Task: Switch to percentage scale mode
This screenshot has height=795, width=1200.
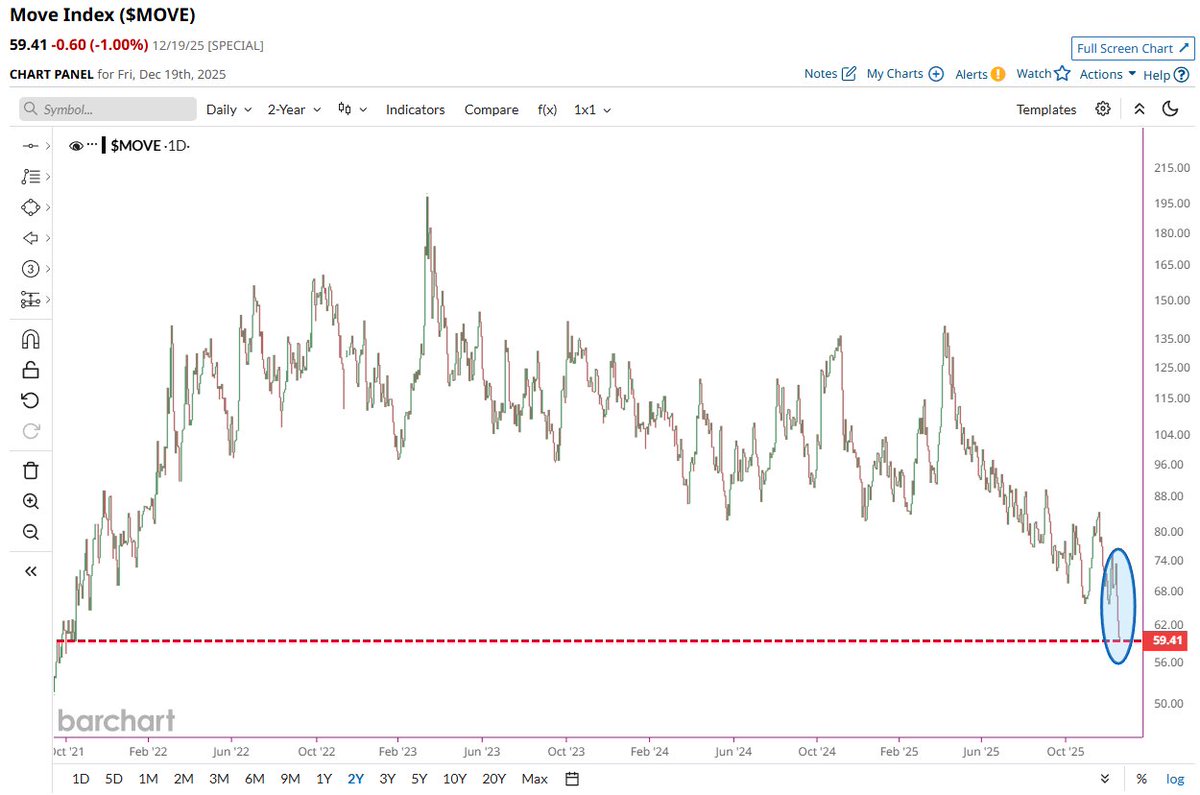Action: [1140, 778]
